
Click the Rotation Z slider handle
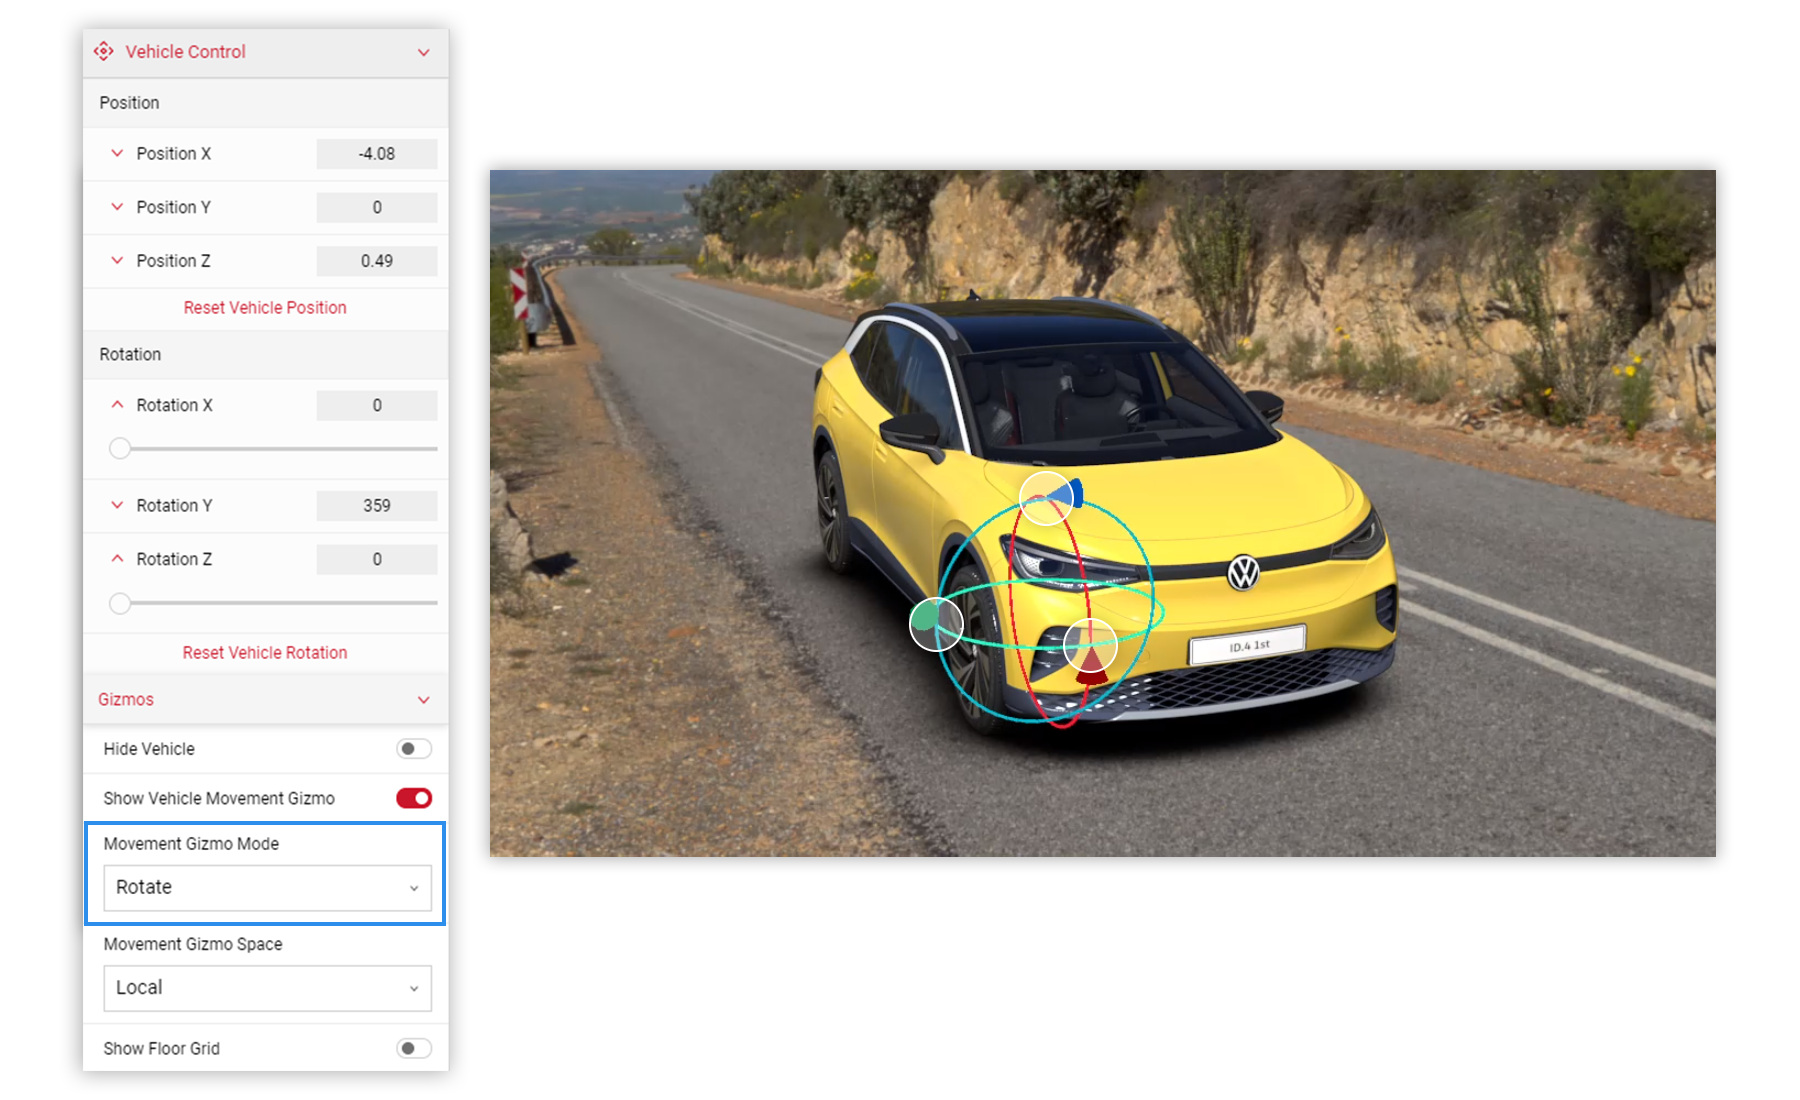click(x=120, y=603)
